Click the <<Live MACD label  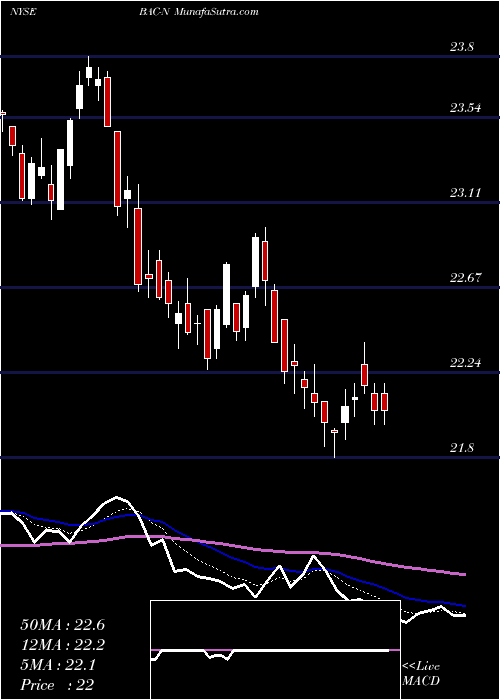(421, 673)
